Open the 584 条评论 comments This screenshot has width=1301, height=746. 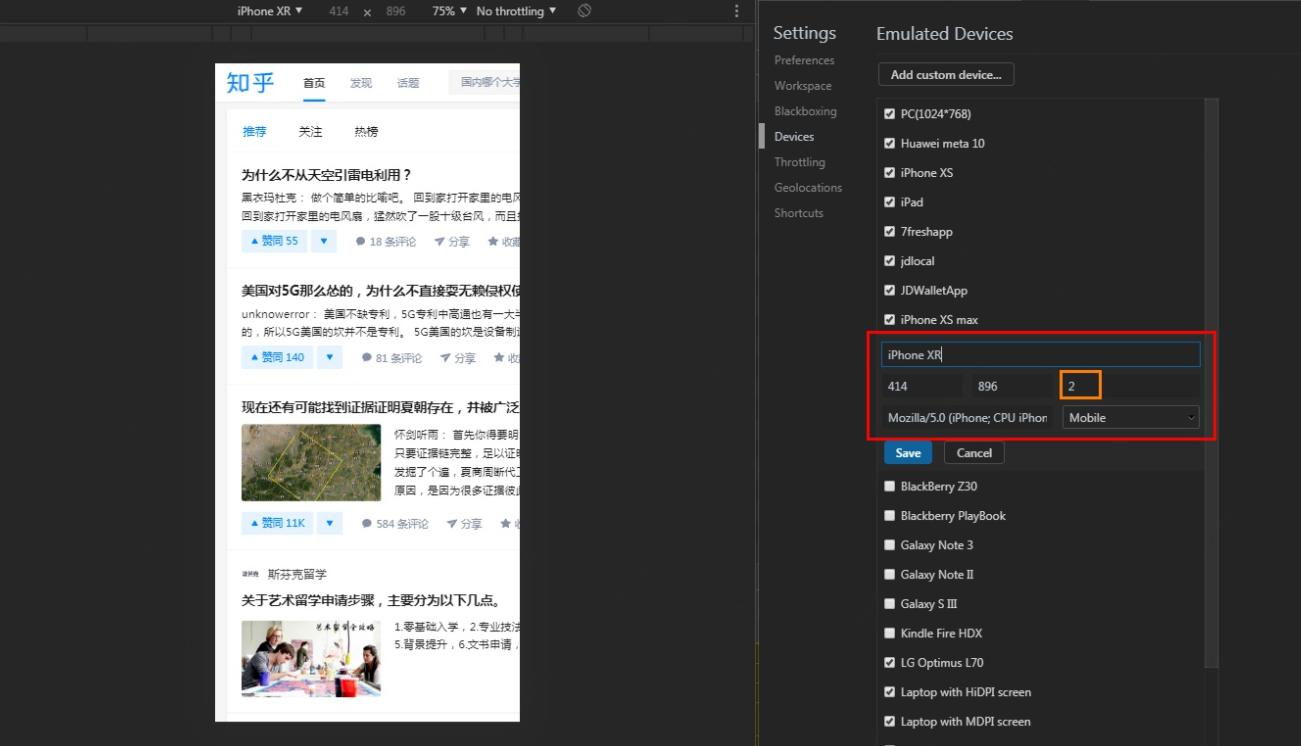[x=395, y=524]
